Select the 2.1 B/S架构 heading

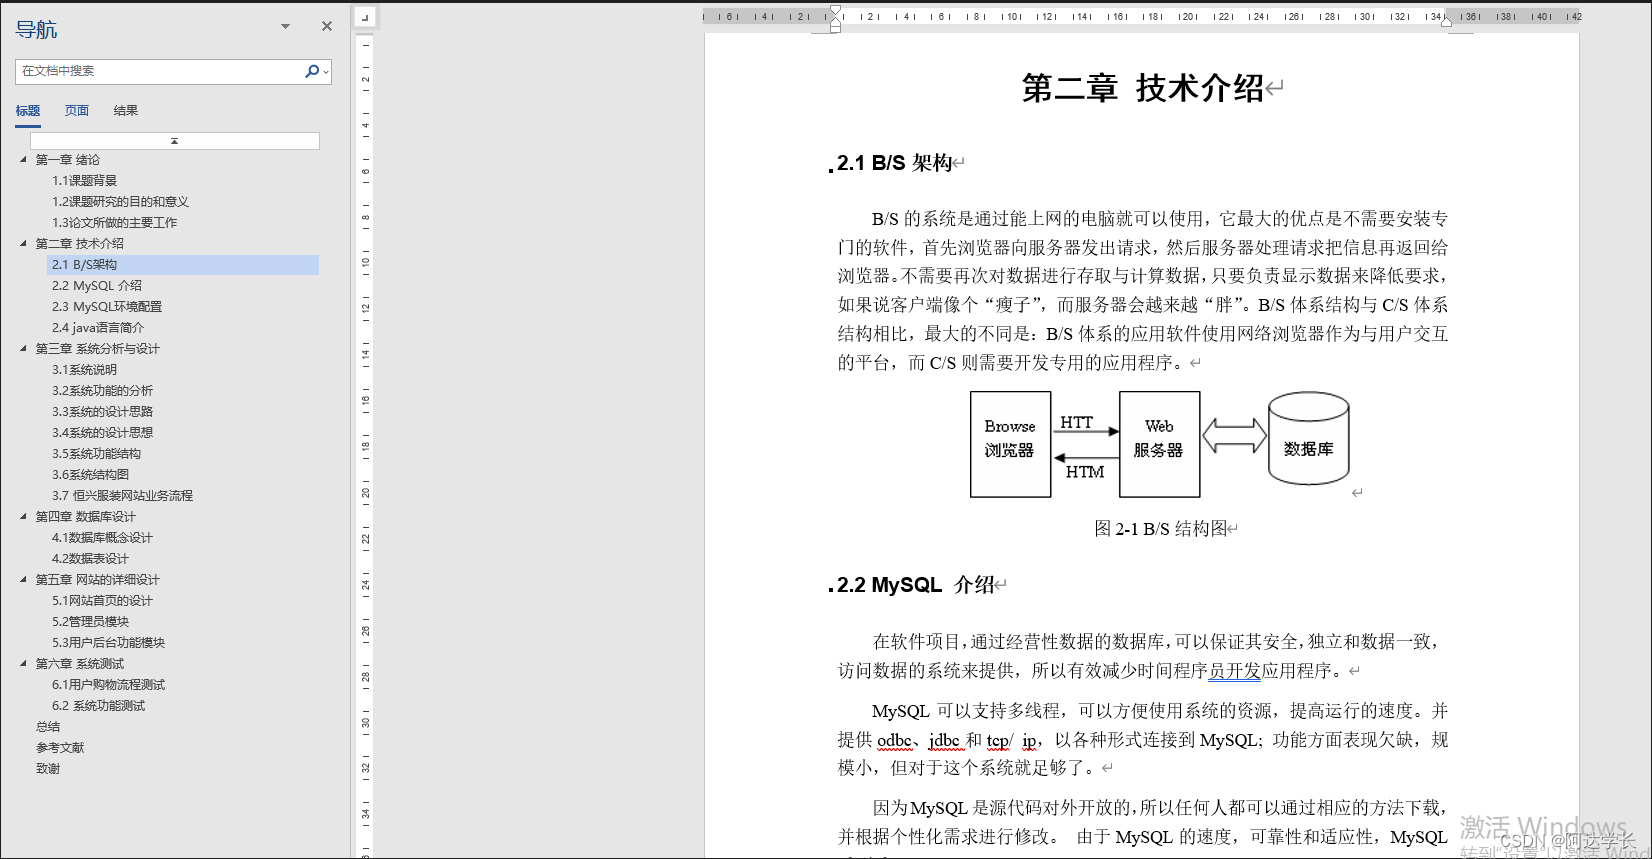pos(183,265)
